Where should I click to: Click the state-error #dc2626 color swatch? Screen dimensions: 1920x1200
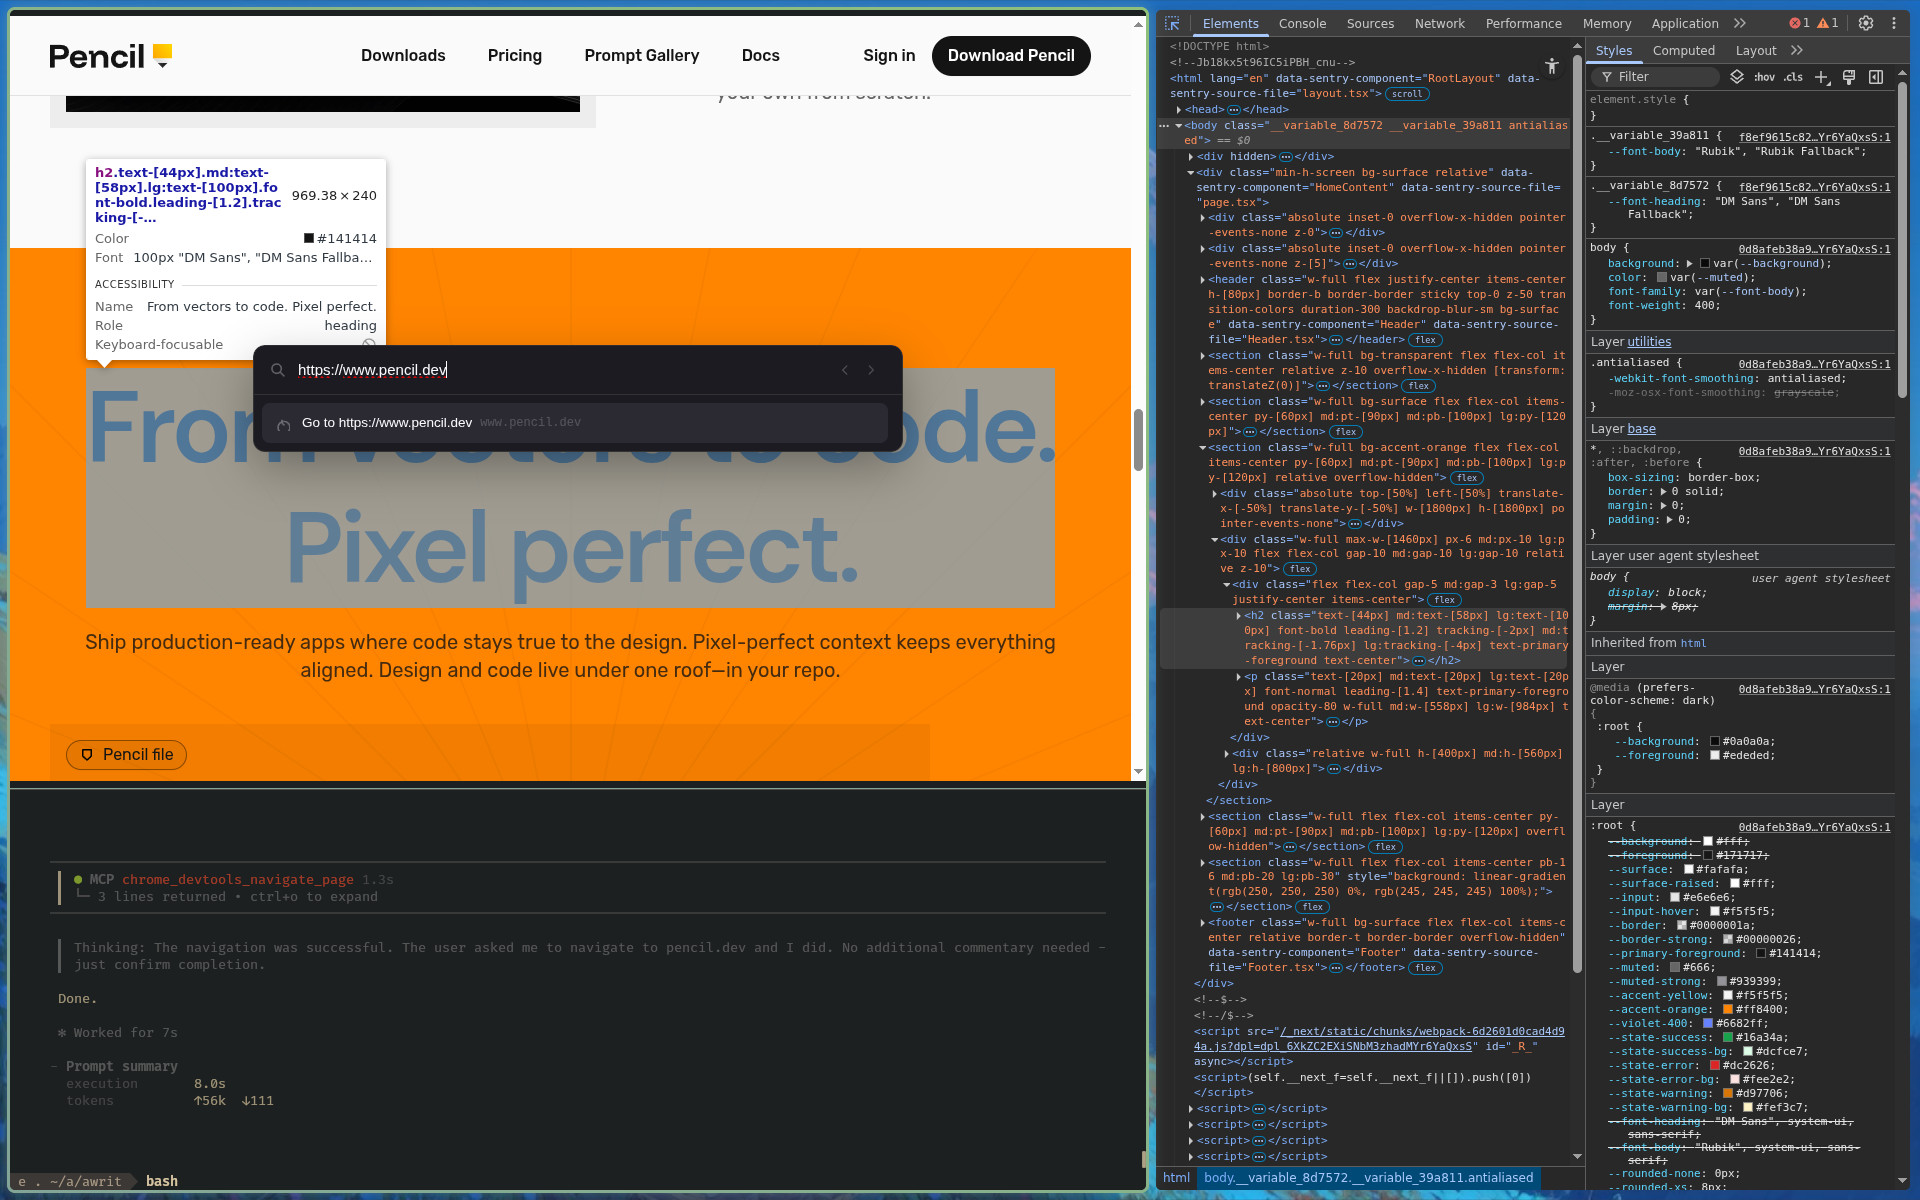(1714, 1066)
